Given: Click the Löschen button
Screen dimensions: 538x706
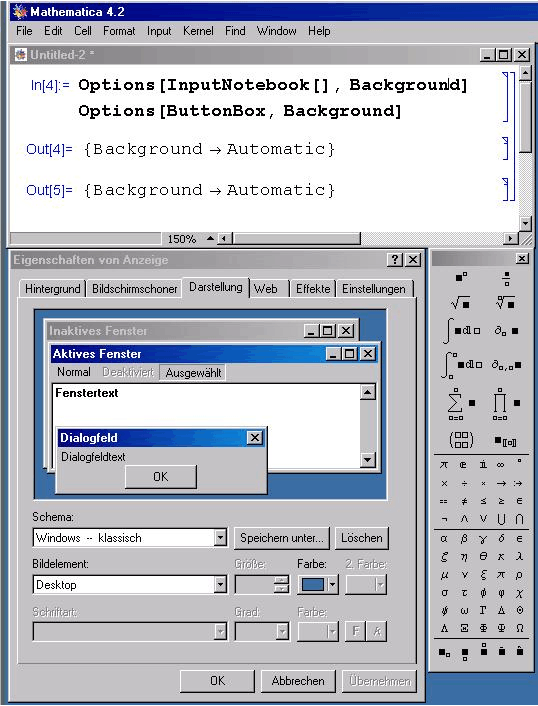Looking at the screenshot, I should (362, 538).
